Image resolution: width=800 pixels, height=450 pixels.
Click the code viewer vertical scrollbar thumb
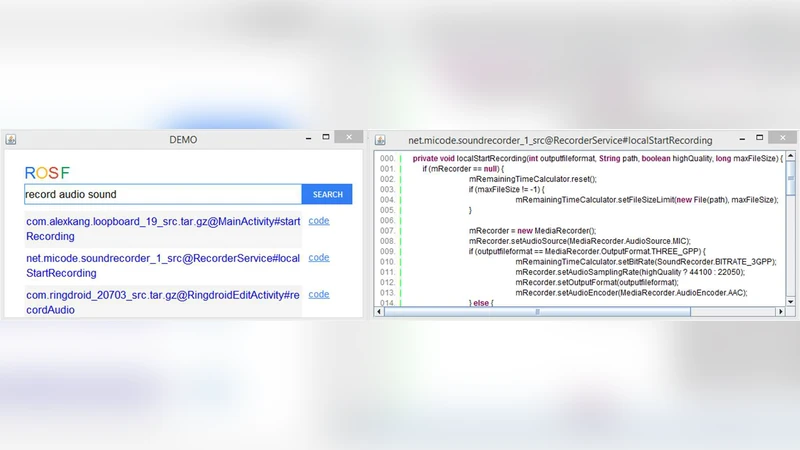click(x=791, y=180)
